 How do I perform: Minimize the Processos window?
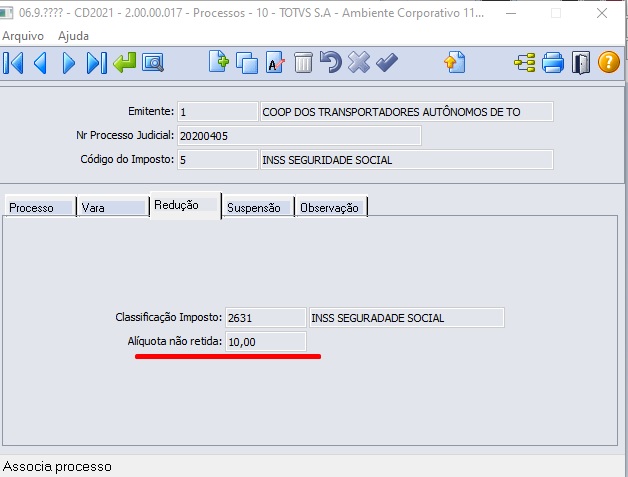511,13
